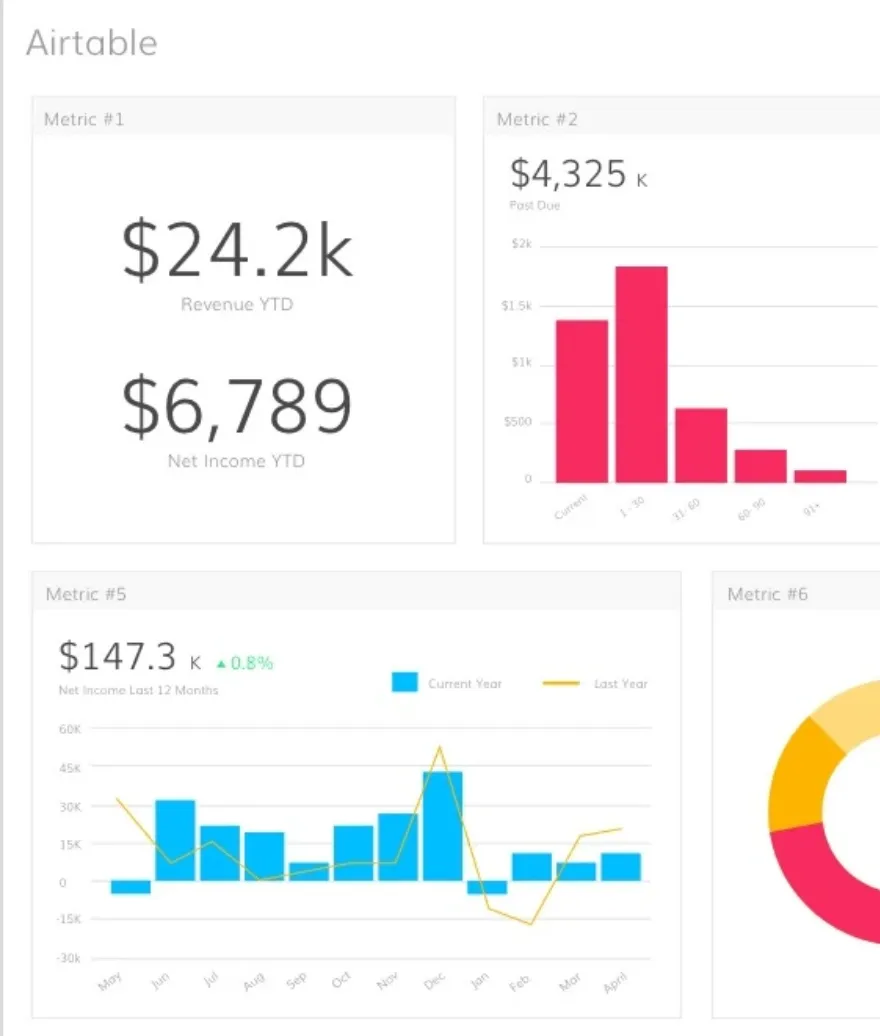Click the 1-30 days bar in past due chart

pos(642,374)
